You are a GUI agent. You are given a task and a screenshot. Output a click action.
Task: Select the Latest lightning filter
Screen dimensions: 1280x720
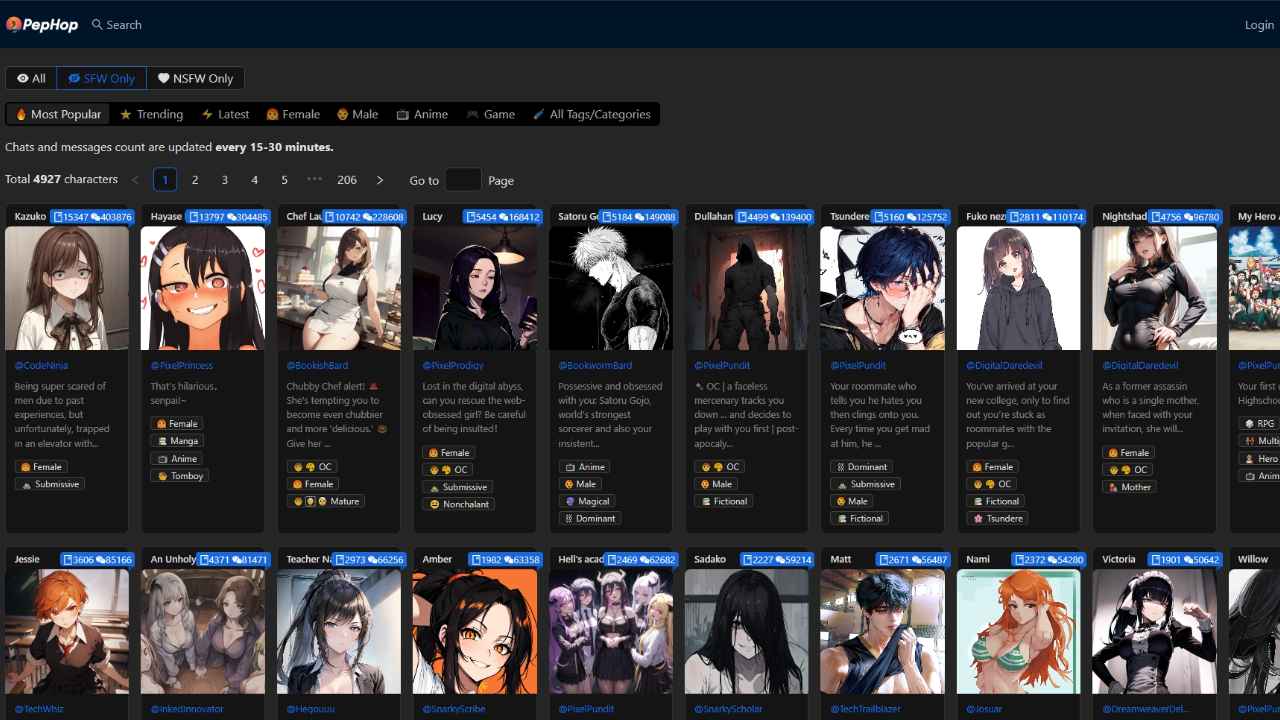click(225, 114)
